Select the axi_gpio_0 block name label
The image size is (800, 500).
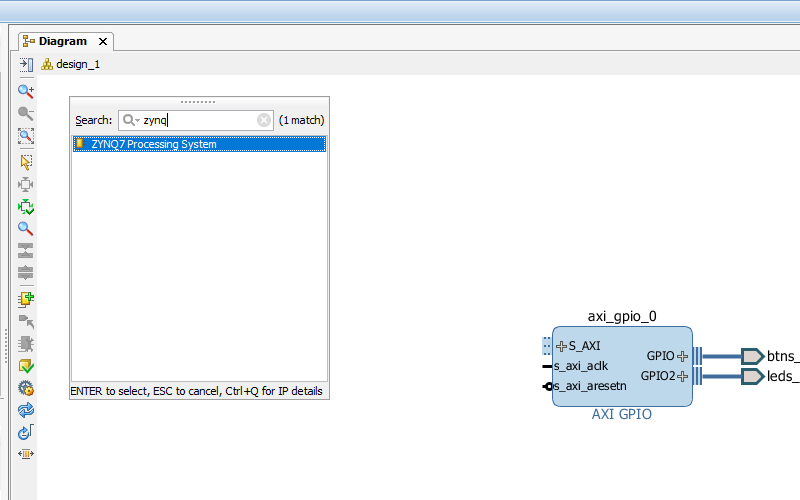coord(622,316)
